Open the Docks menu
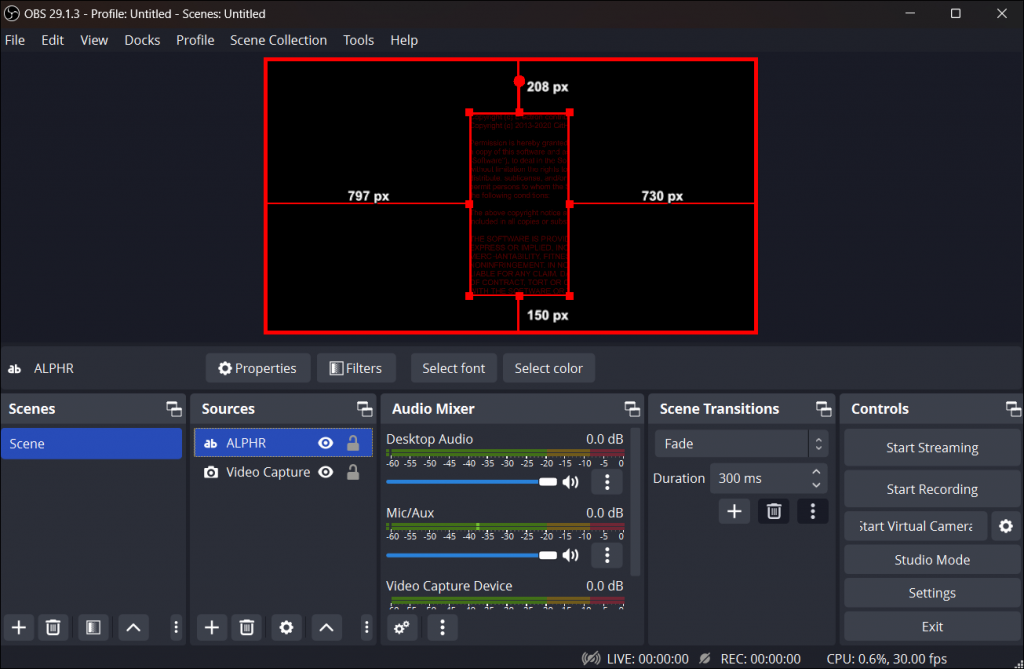 pos(142,40)
